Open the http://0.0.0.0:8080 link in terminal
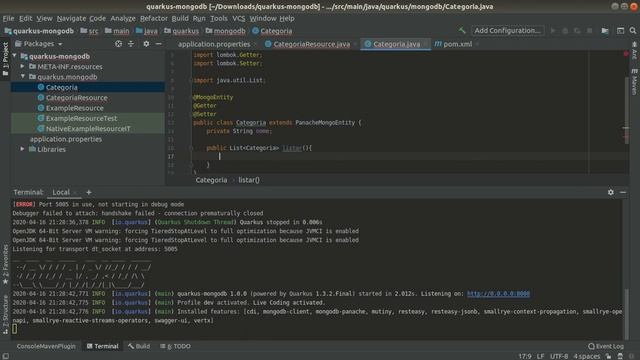 click(x=498, y=293)
